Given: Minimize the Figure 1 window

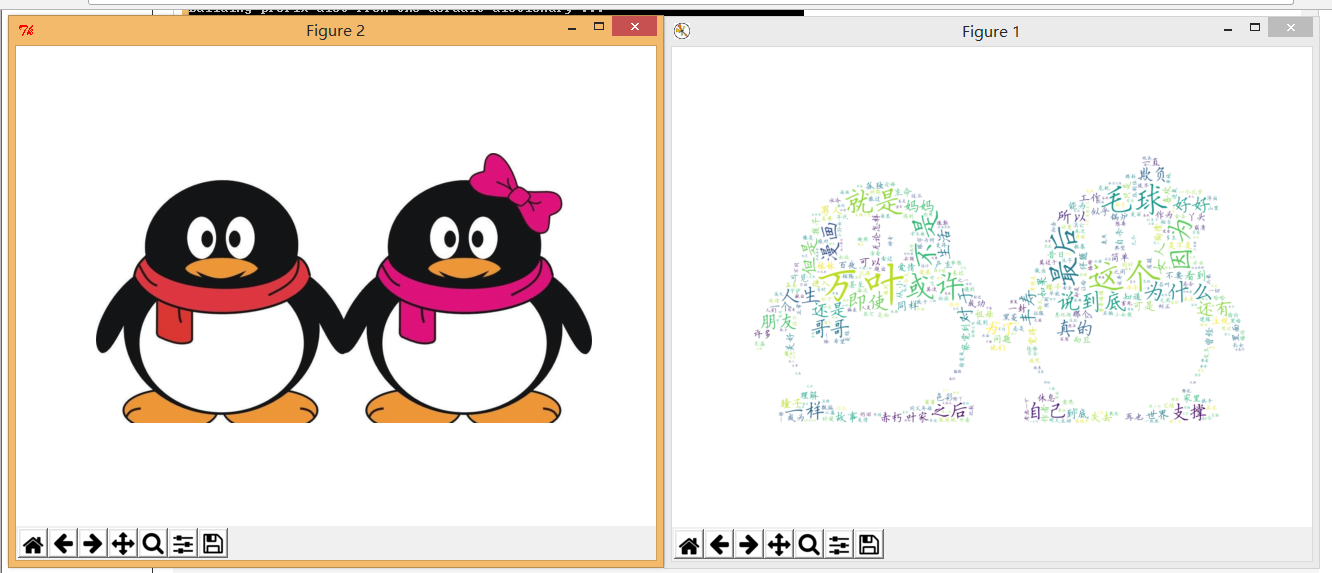Looking at the screenshot, I should [x=1227, y=30].
